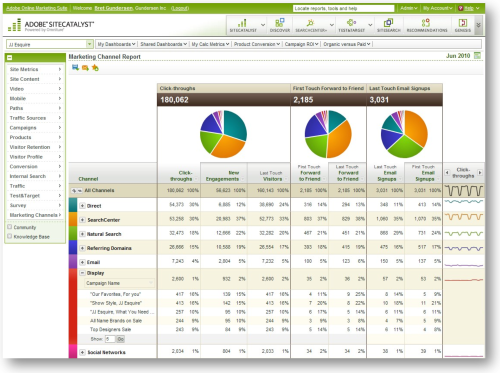Open the SiteCatalyst dropdown arrow
The height and width of the screenshot is (373, 500).
[x=263, y=25]
